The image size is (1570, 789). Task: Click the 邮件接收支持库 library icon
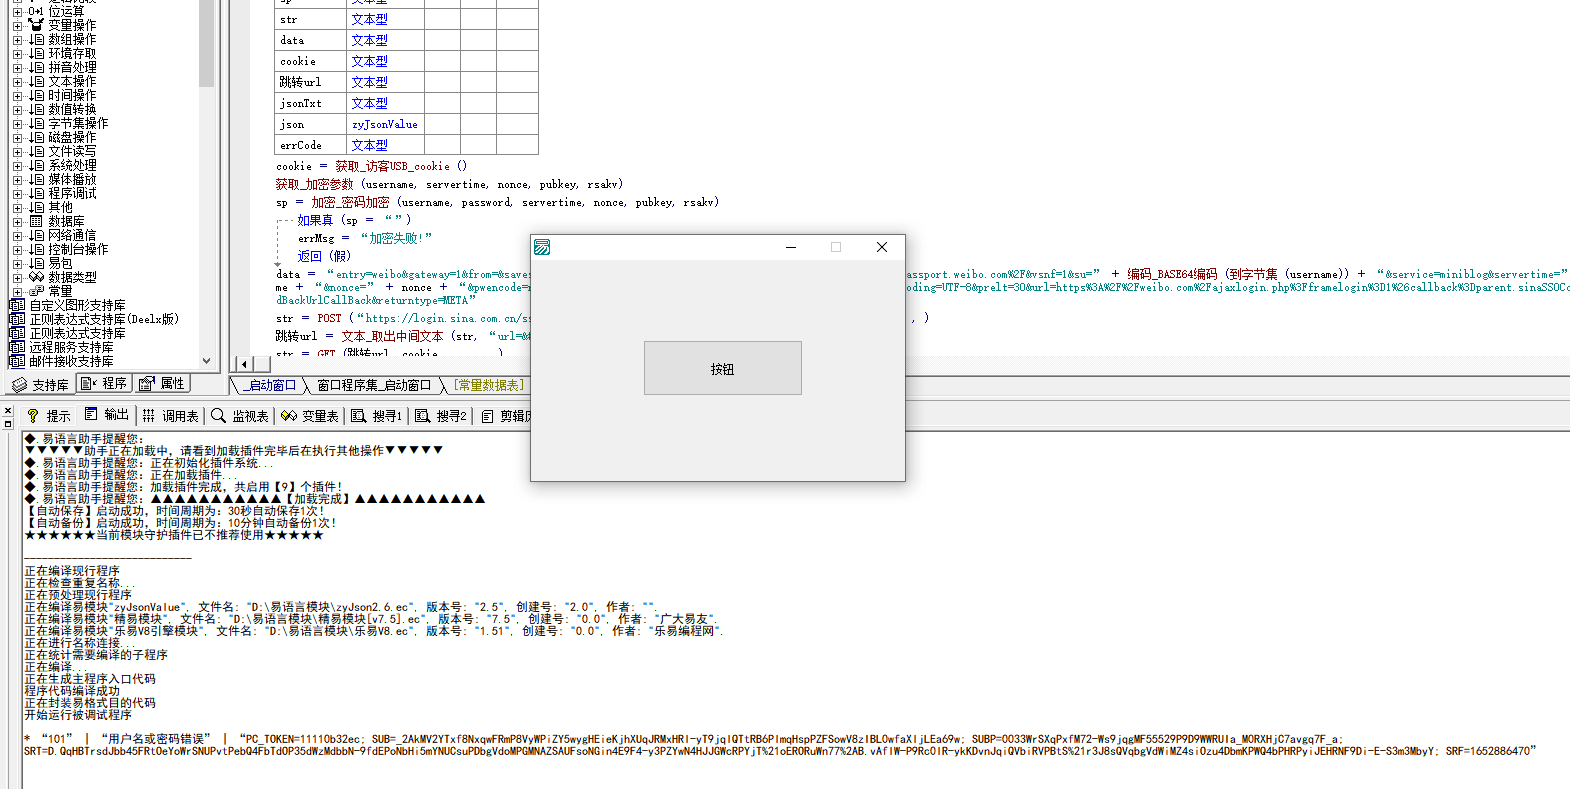pyautogui.click(x=17, y=361)
